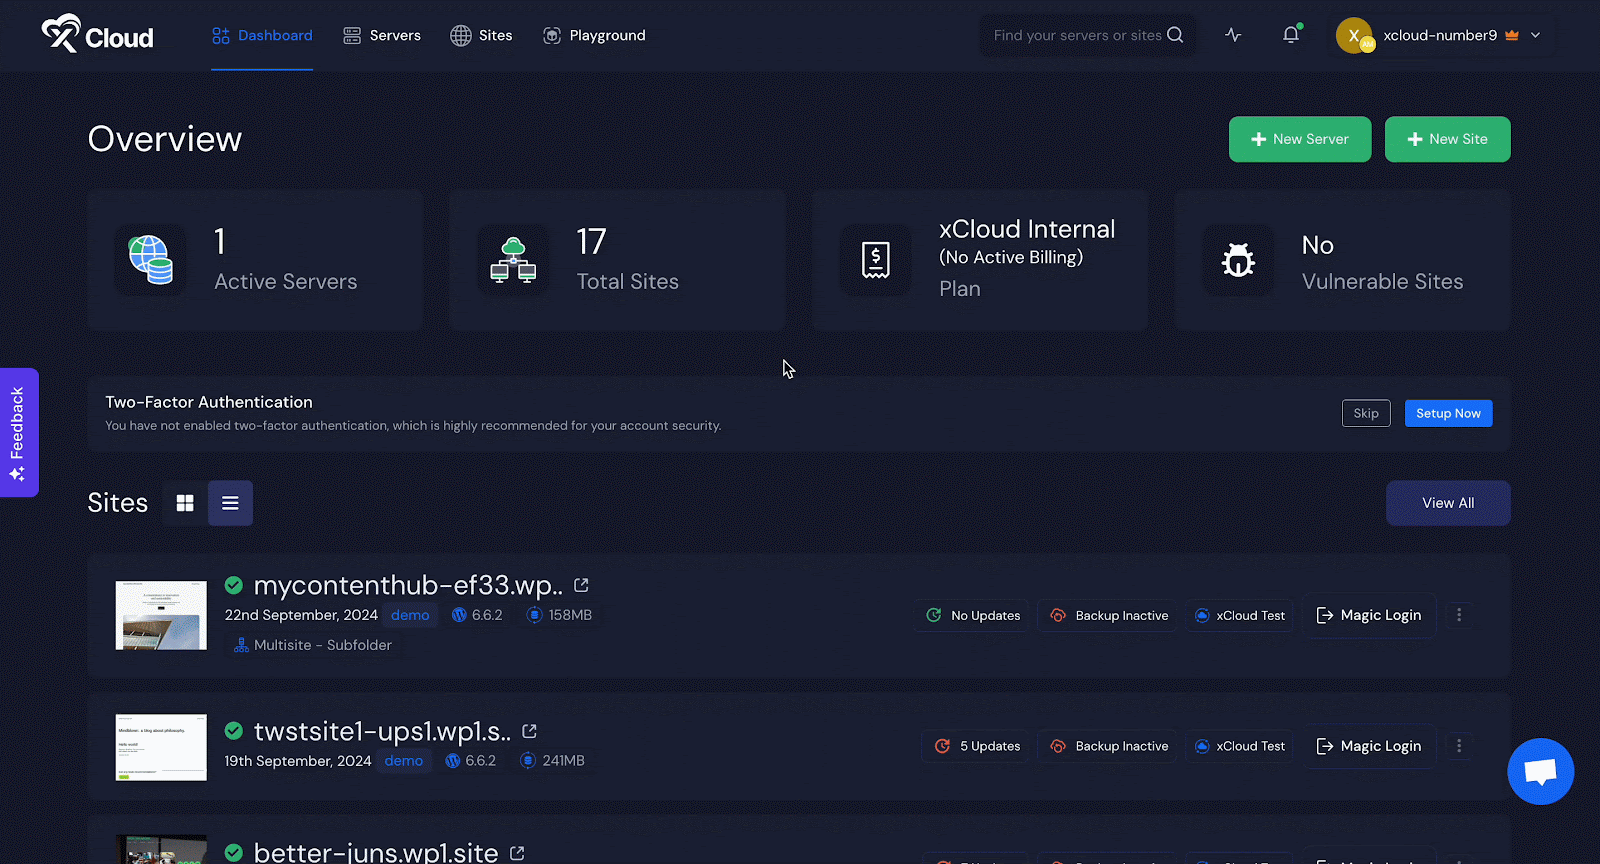This screenshot has width=1600, height=864.
Task: Click the No Updates badge
Action: (x=973, y=615)
